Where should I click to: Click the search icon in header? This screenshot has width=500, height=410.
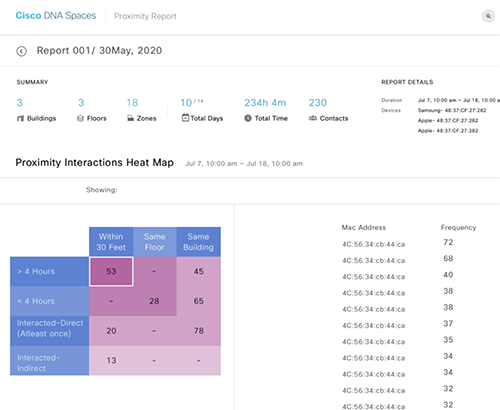pos(488,16)
